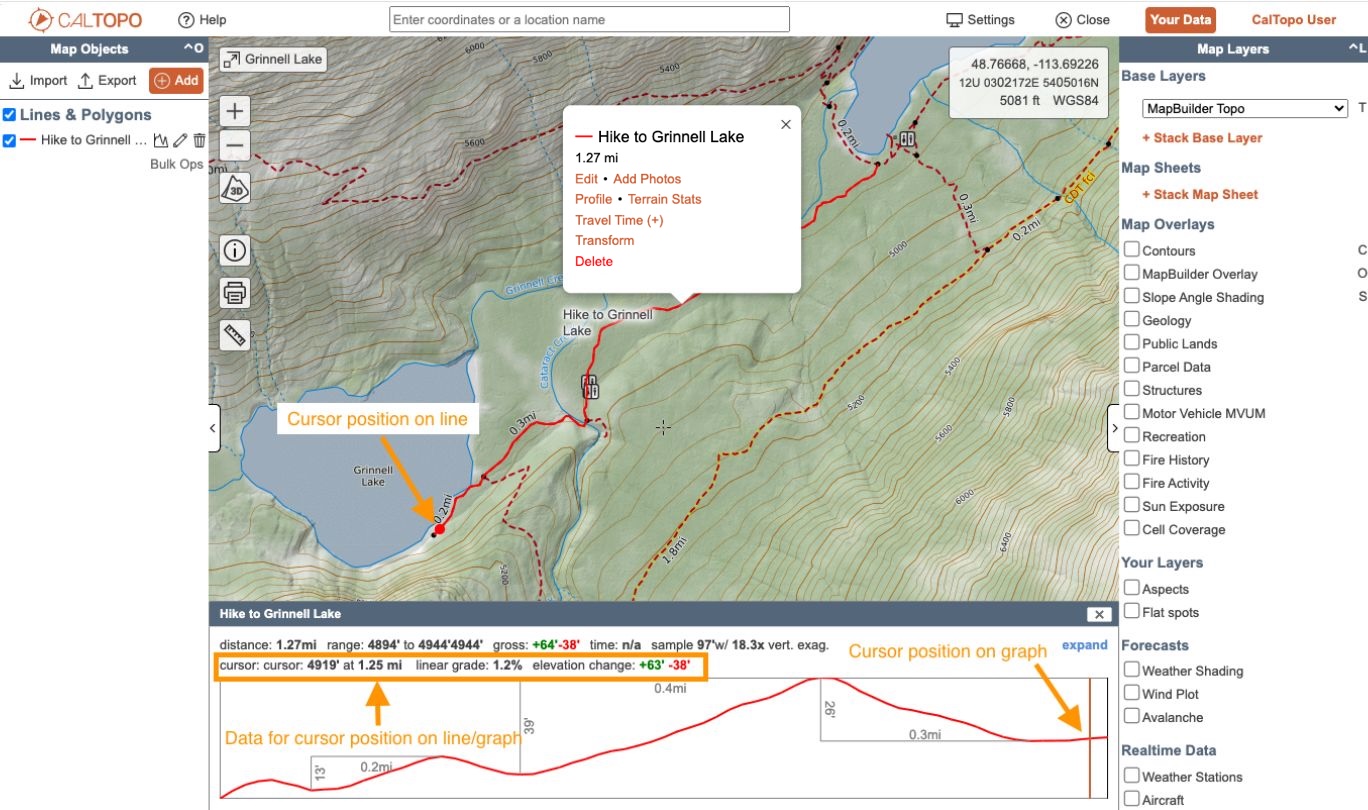Zoom in using the plus icon
Image resolution: width=1368 pixels, height=810 pixels.
click(x=234, y=110)
